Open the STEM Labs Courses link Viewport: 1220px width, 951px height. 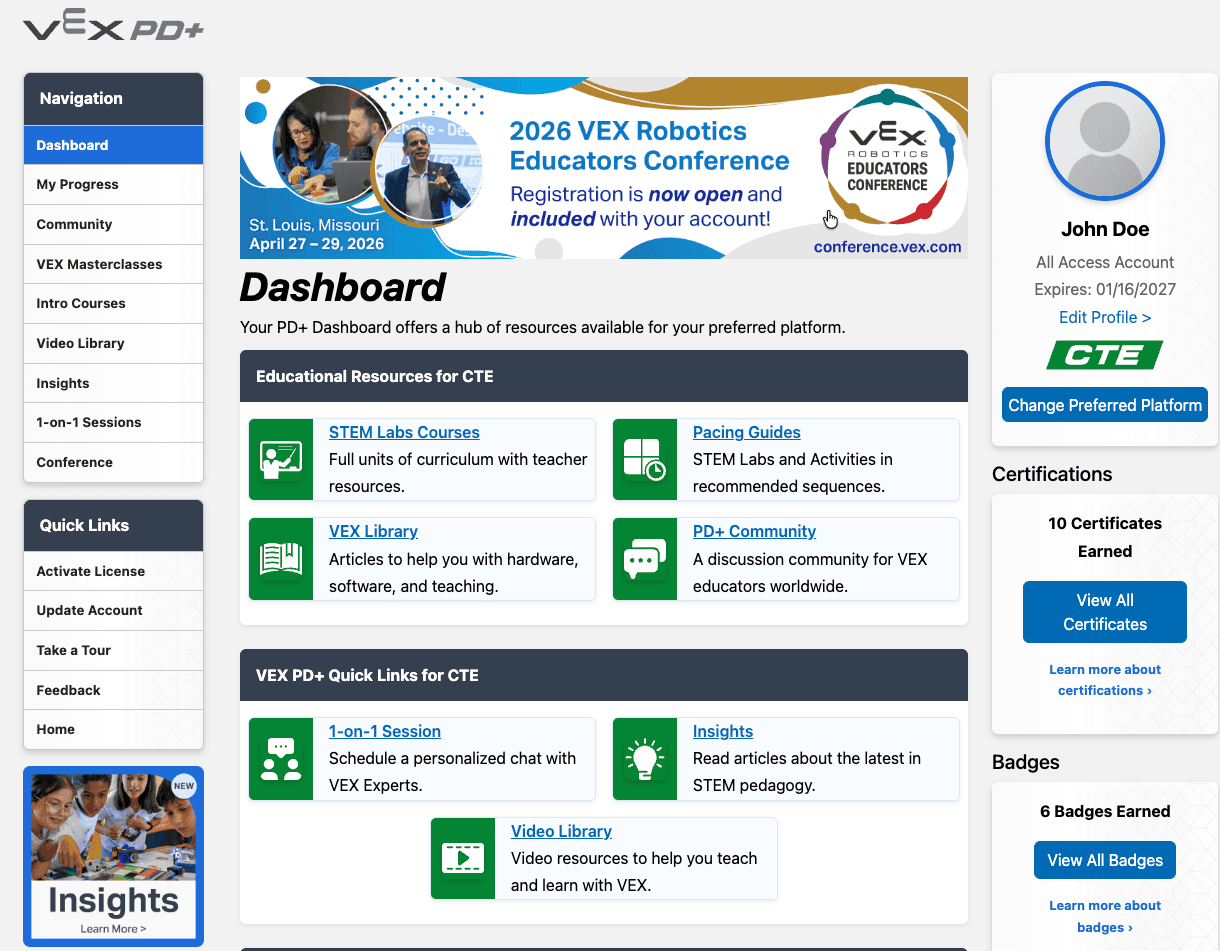(404, 432)
